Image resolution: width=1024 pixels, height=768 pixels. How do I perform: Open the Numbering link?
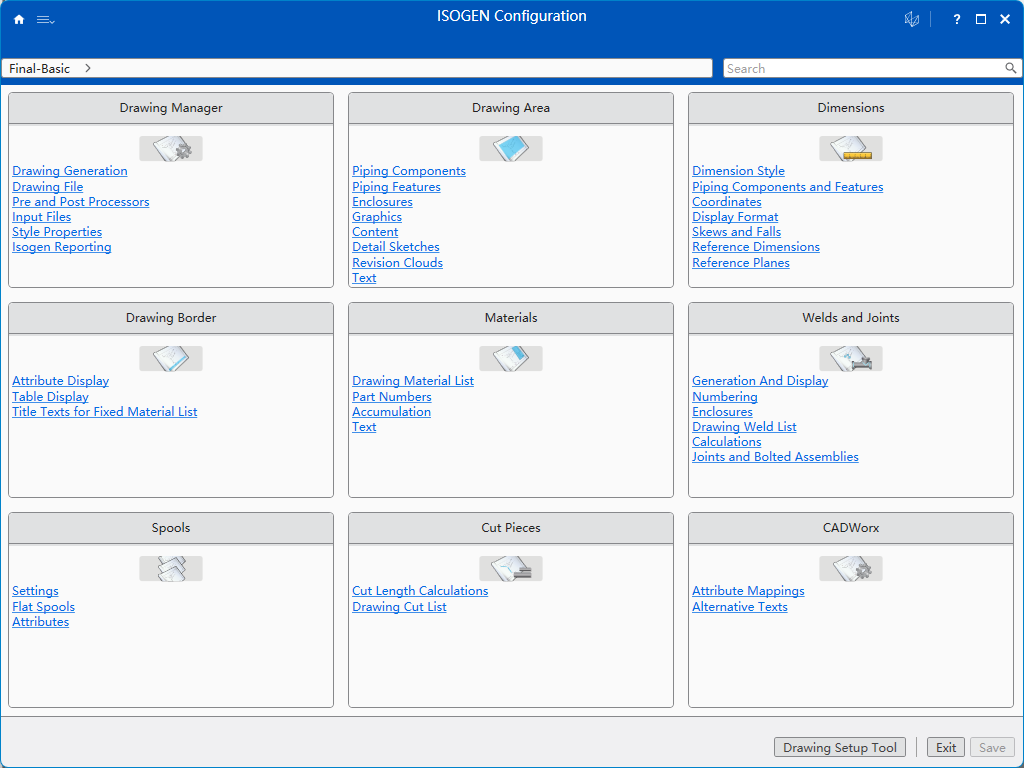(725, 396)
